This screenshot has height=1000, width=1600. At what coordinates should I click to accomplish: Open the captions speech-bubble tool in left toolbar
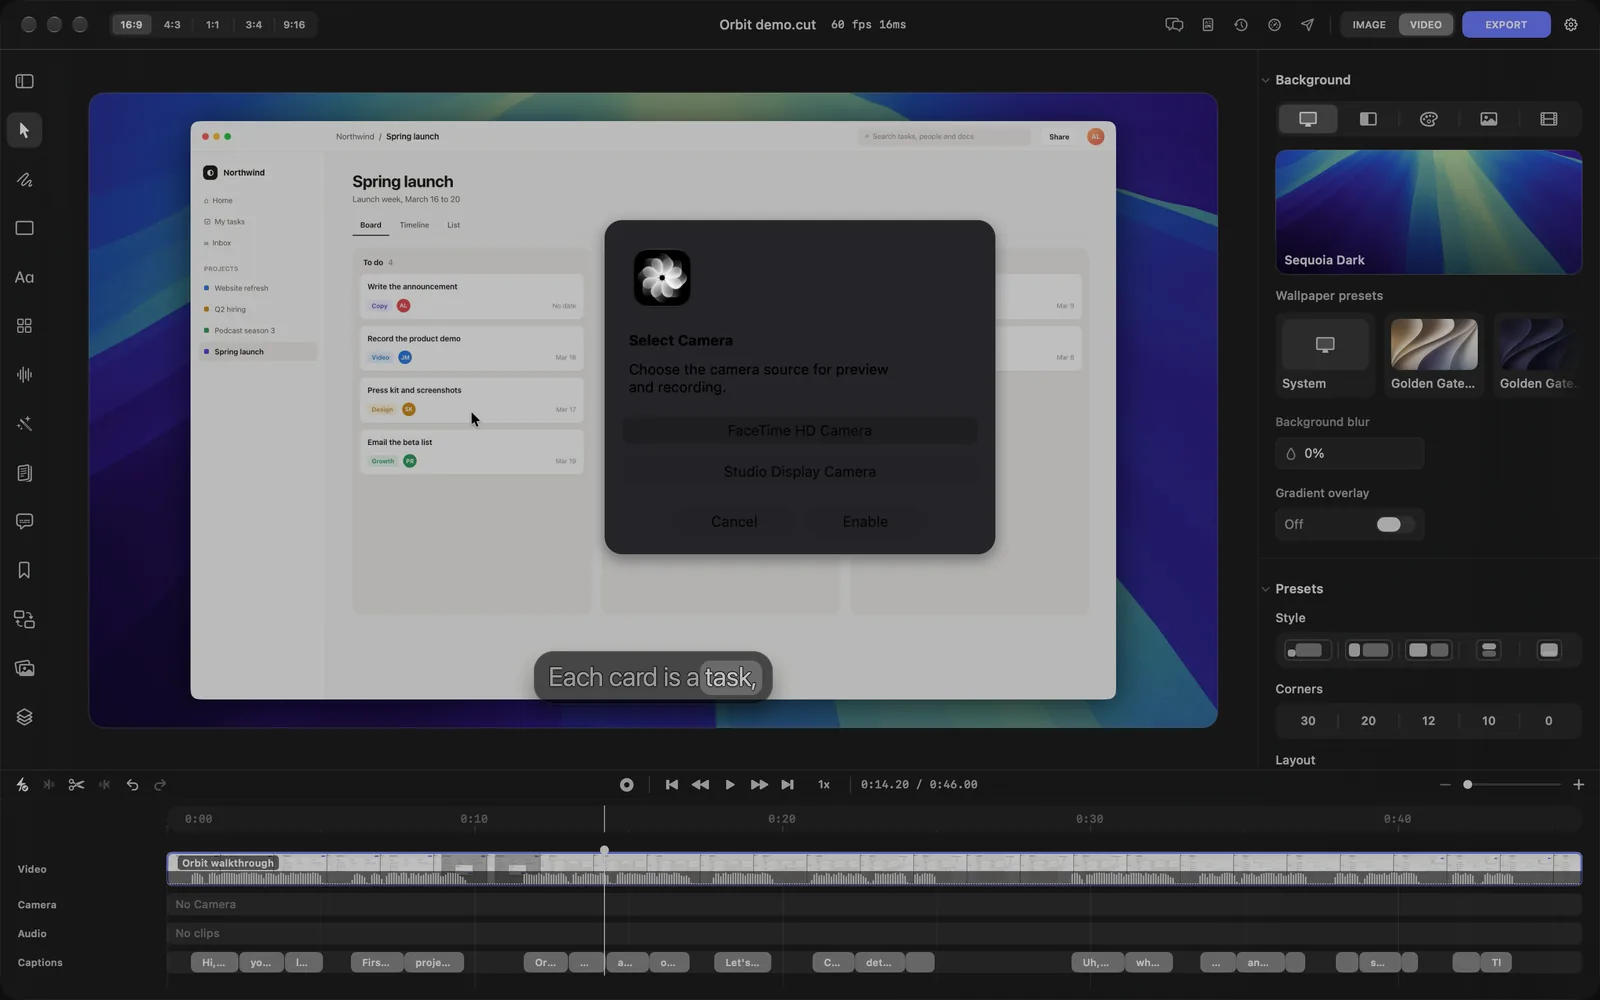coord(24,521)
